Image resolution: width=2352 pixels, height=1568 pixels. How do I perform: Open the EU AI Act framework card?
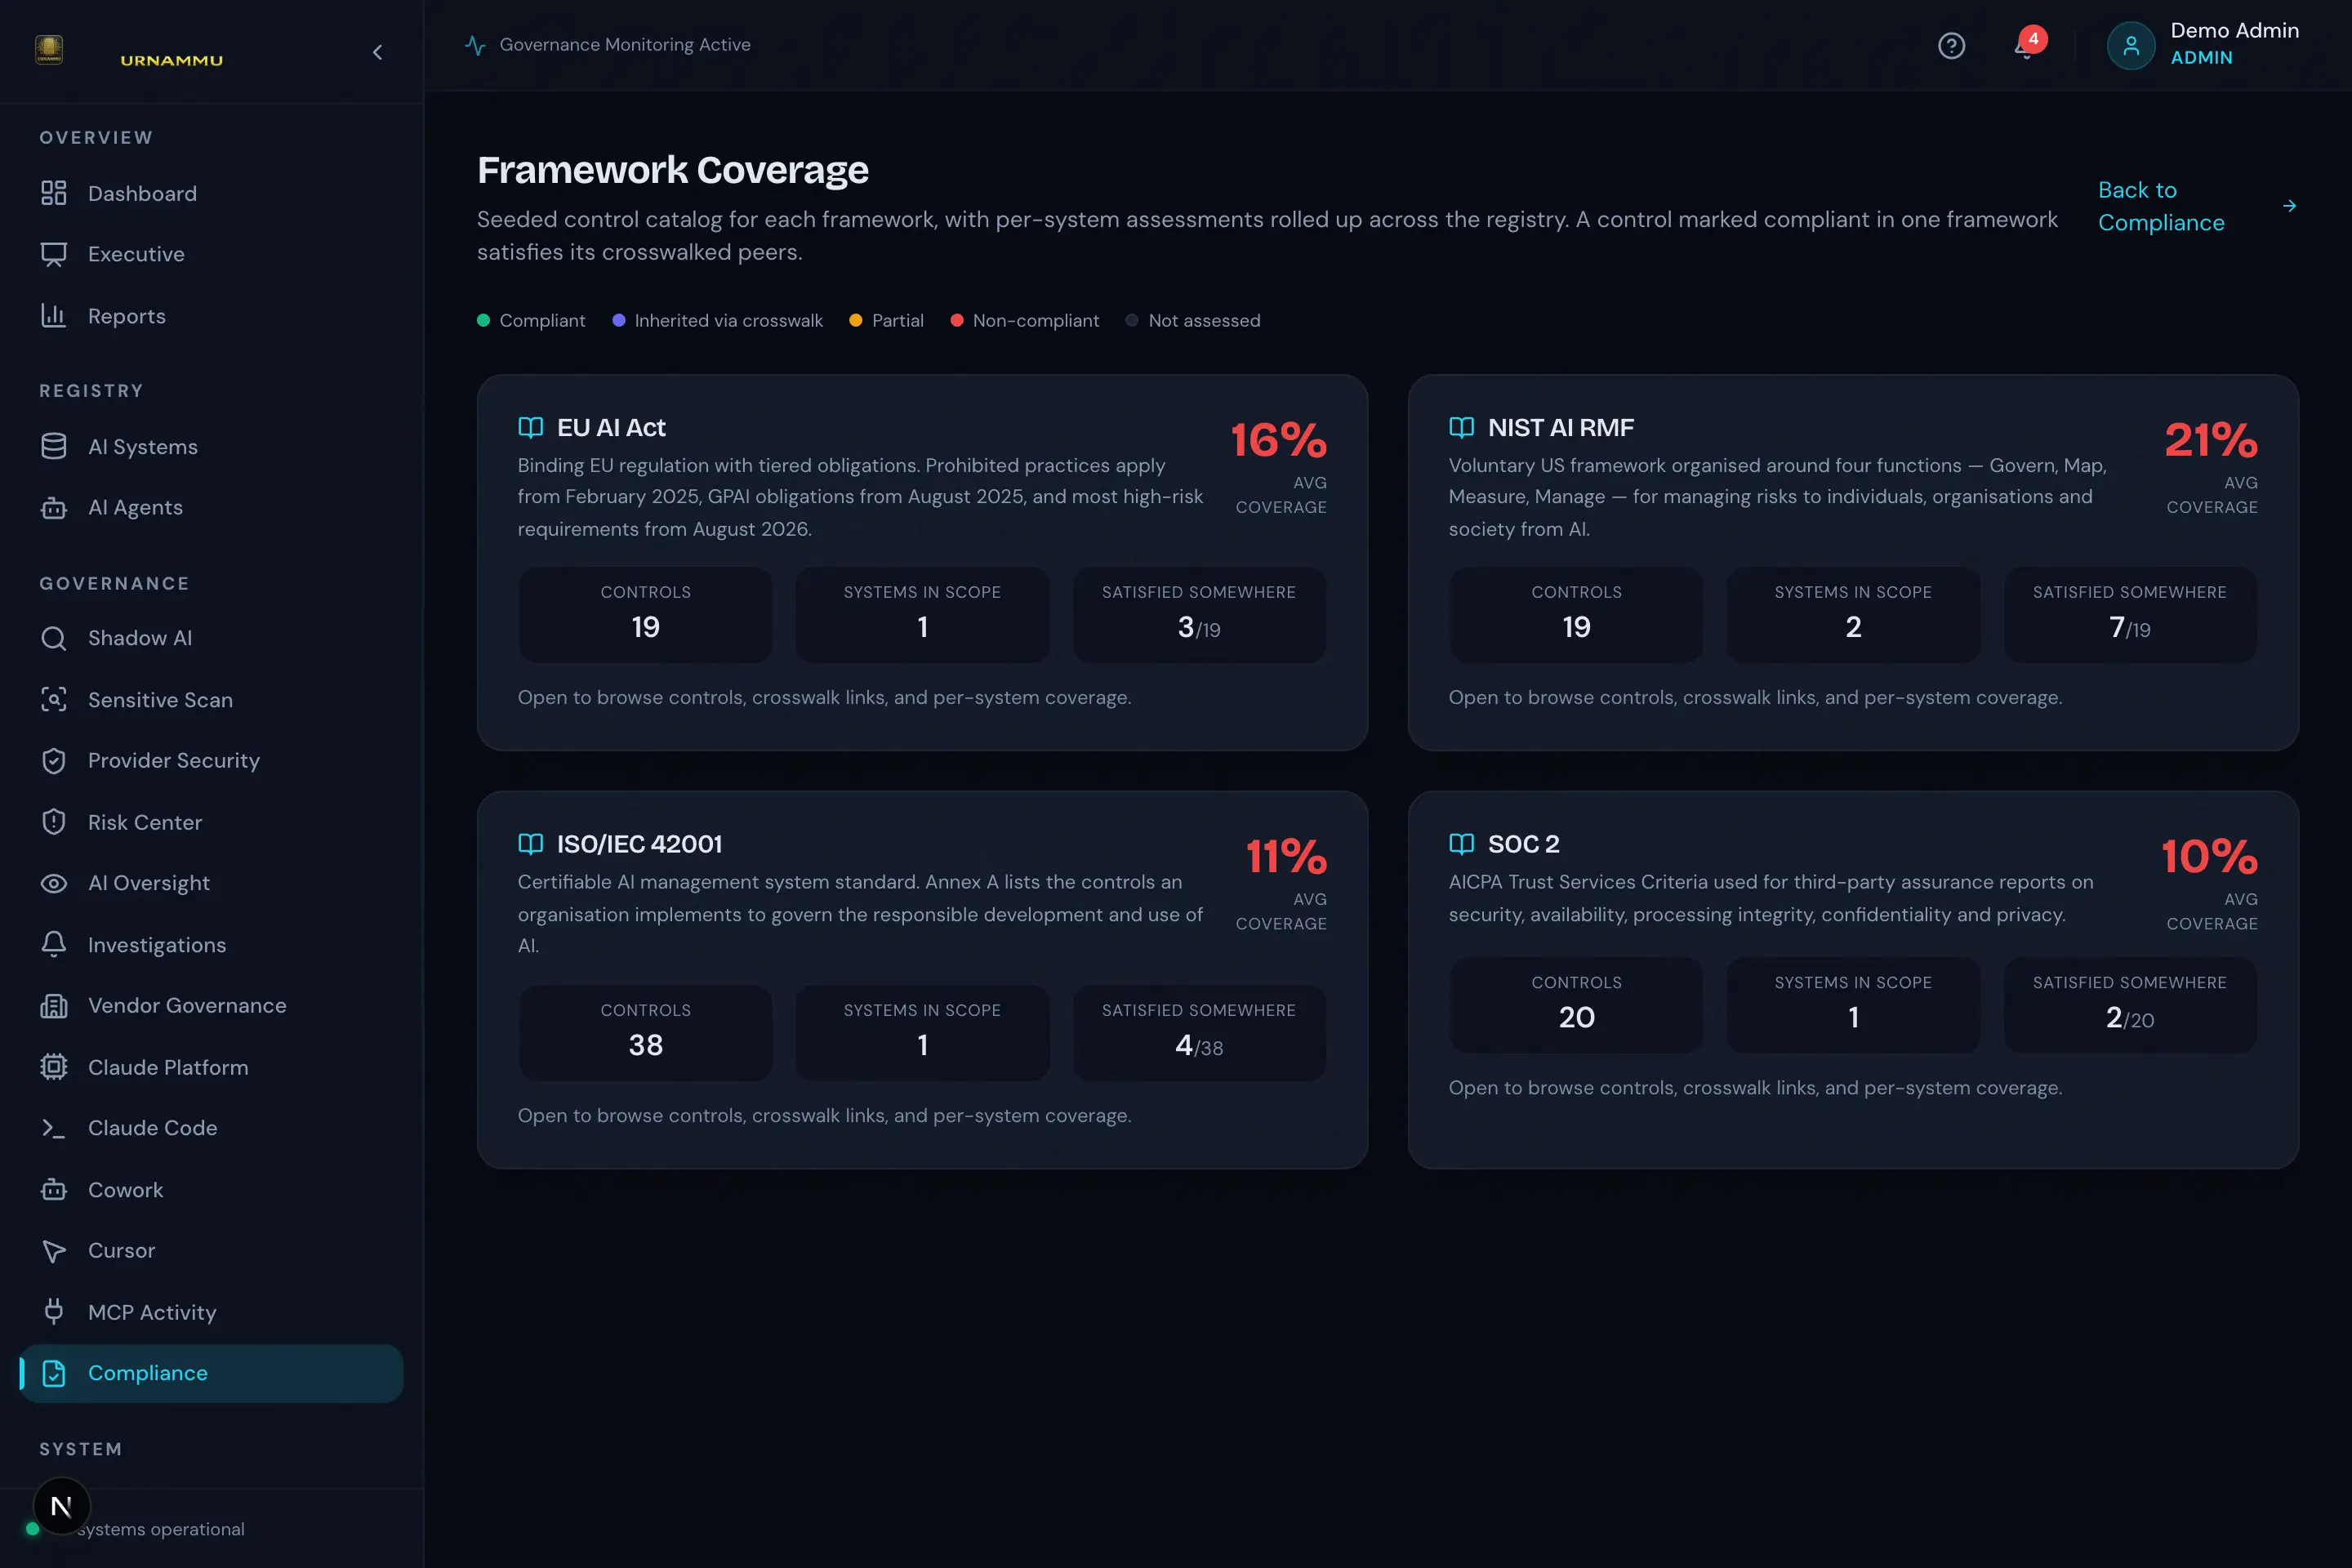(922, 563)
